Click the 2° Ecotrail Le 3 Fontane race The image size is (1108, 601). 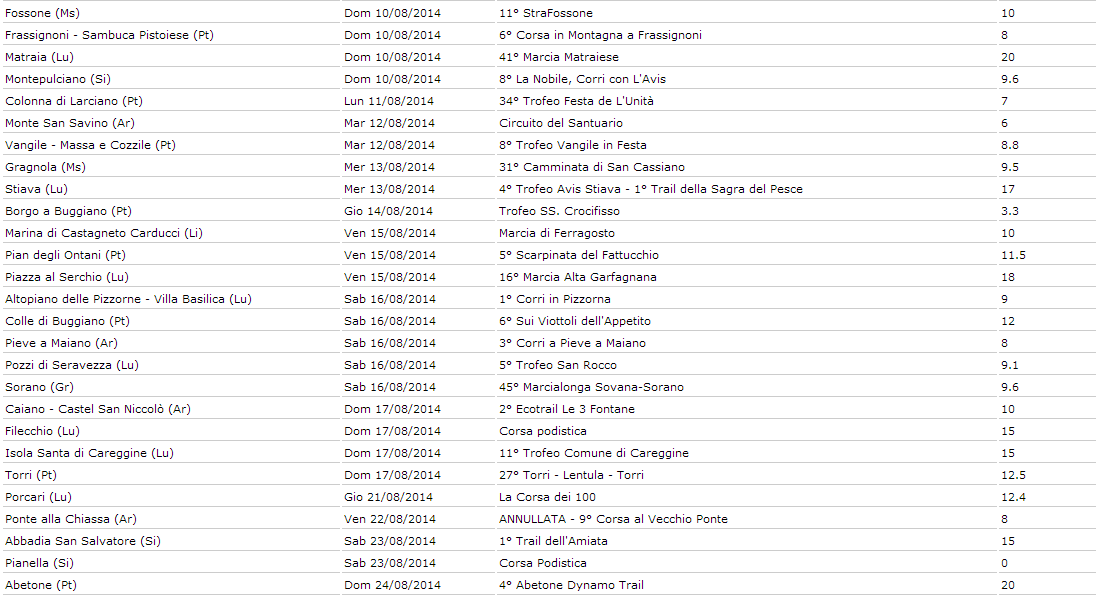[567, 409]
